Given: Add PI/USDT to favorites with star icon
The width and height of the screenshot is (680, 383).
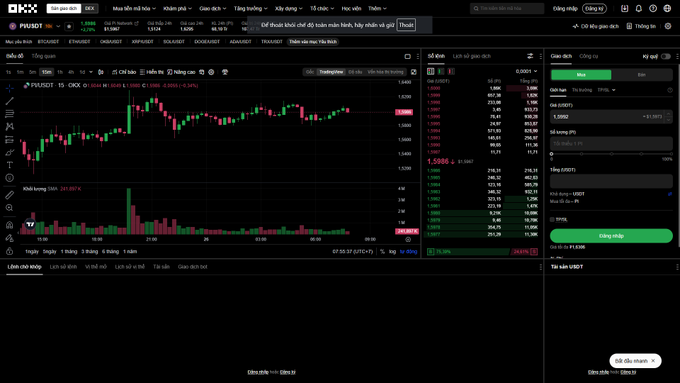Looking at the screenshot, I should click(69, 26).
